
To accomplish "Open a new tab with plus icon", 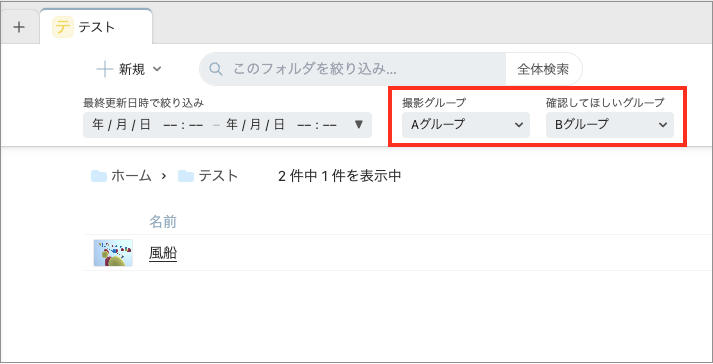I will pyautogui.click(x=19, y=27).
